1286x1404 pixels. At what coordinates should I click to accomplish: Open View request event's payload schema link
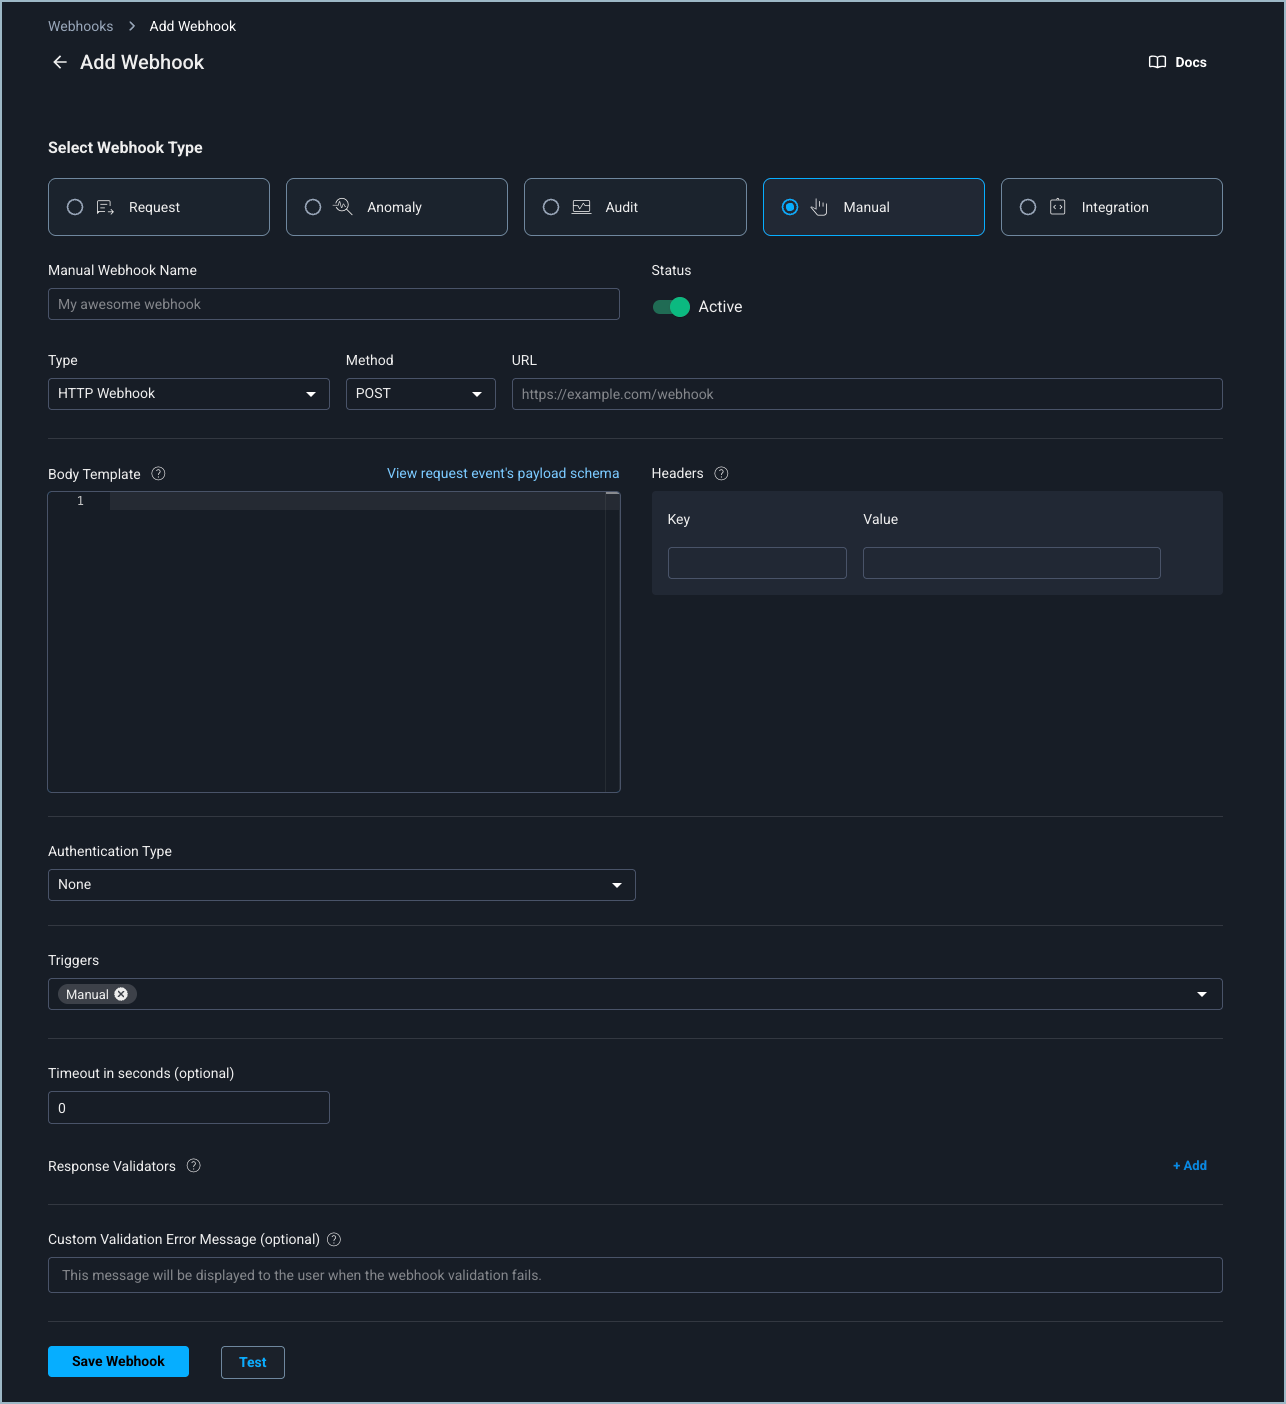503,473
